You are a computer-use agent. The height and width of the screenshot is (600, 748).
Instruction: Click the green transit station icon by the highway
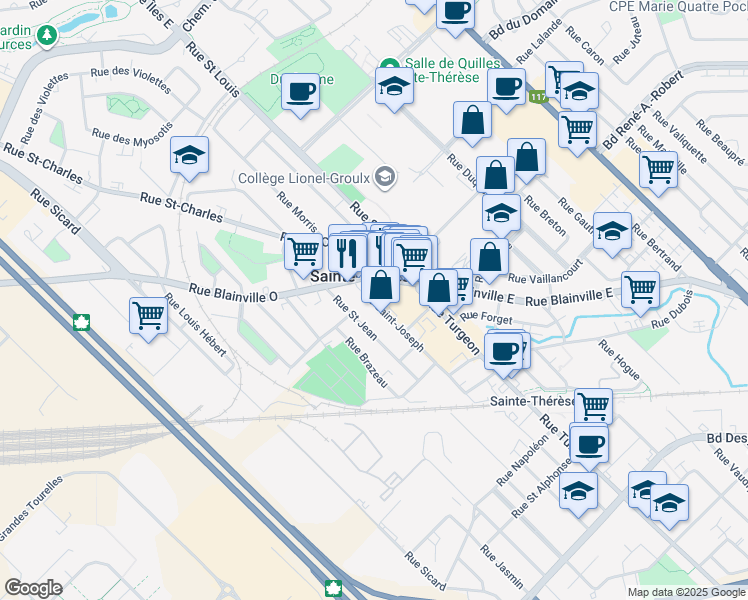79,323
